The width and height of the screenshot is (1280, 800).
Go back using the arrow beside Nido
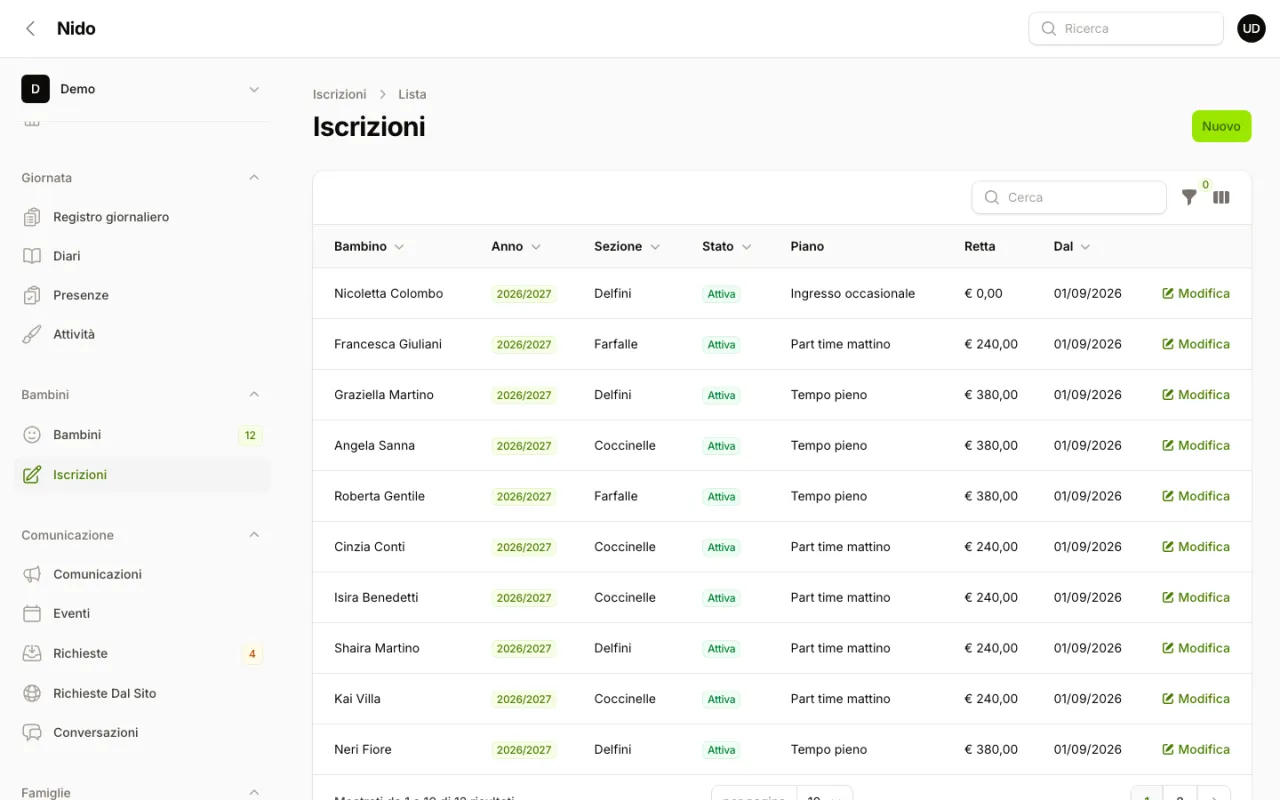tap(31, 28)
